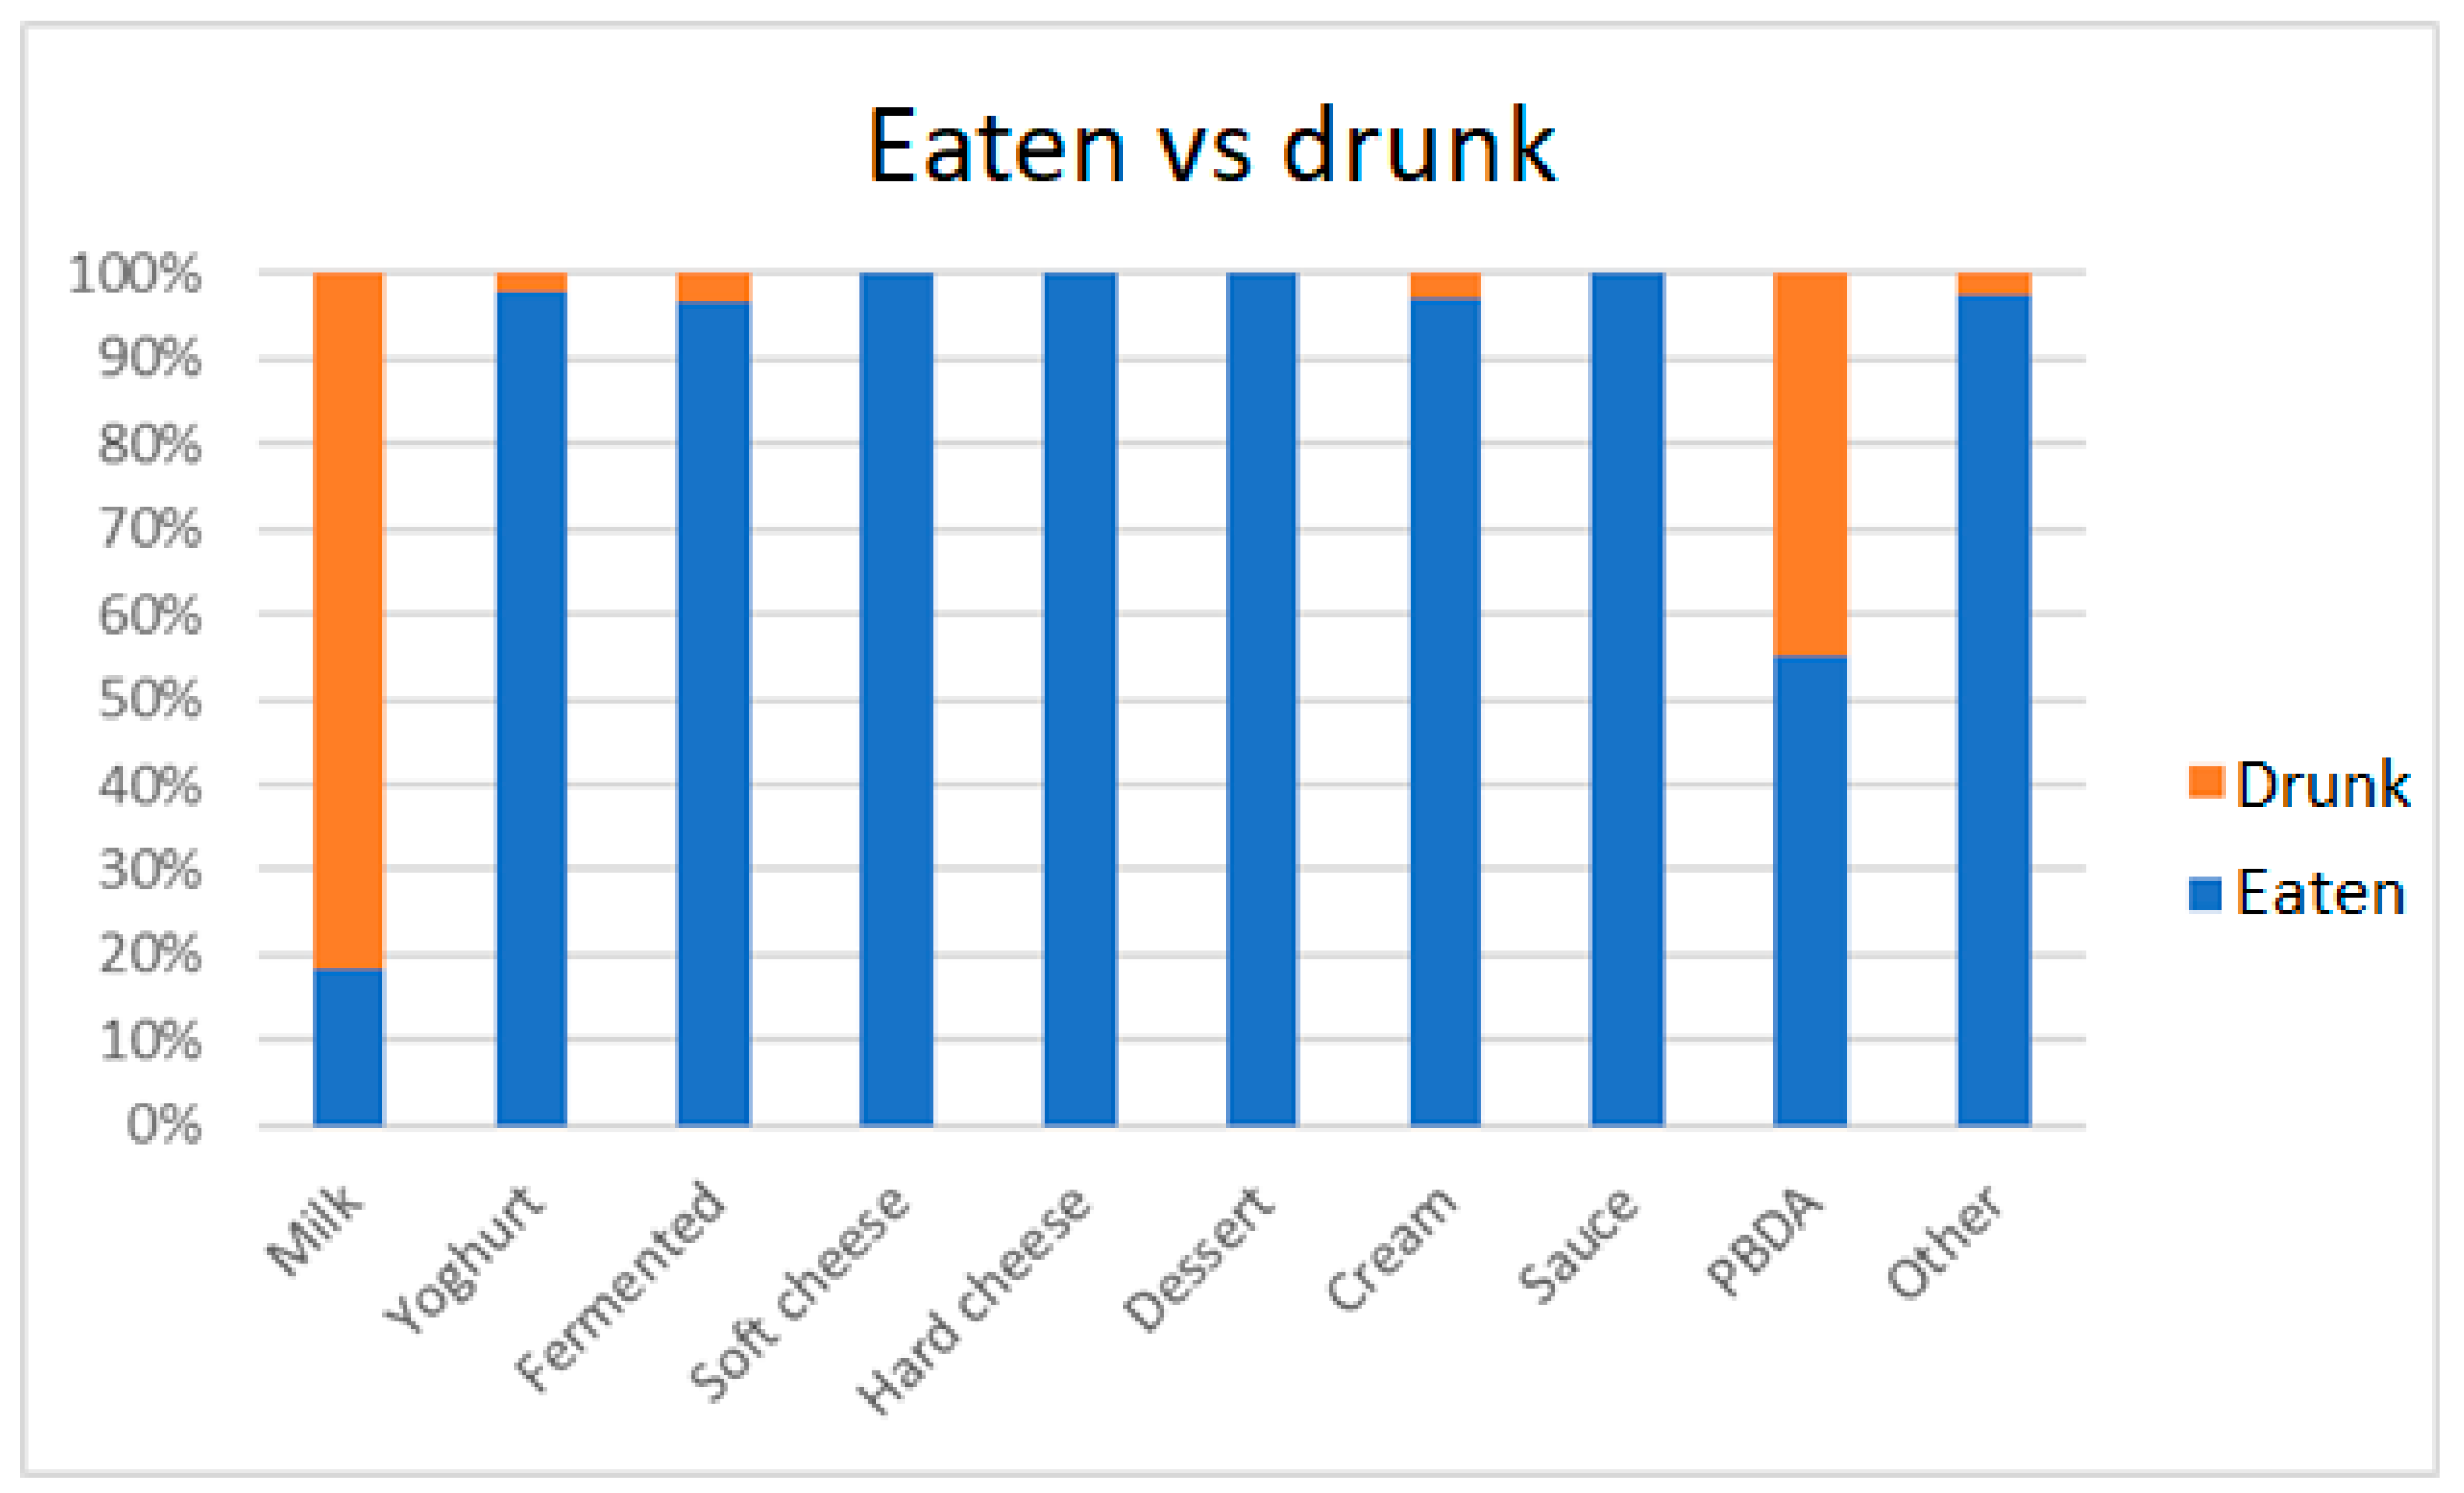Select the blue Yoghurt bar
The image size is (2464, 1493).
pos(532,708)
